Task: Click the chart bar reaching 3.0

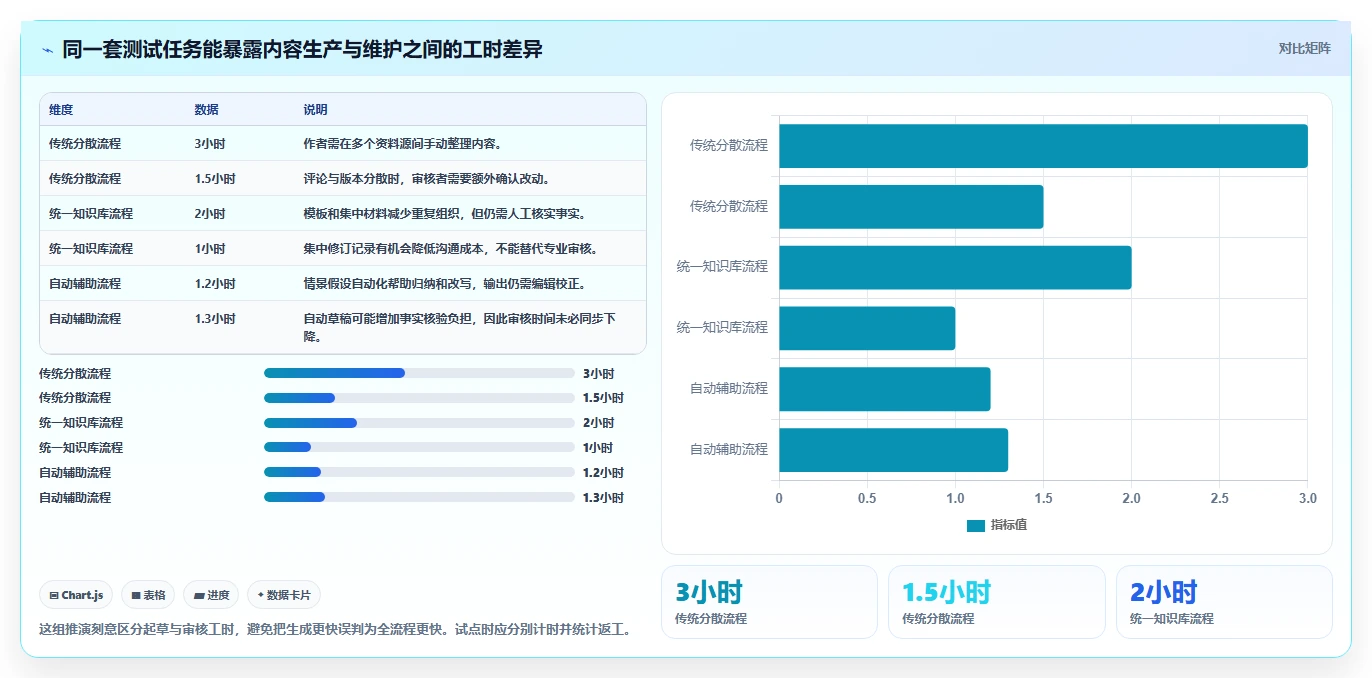Action: click(x=1043, y=146)
